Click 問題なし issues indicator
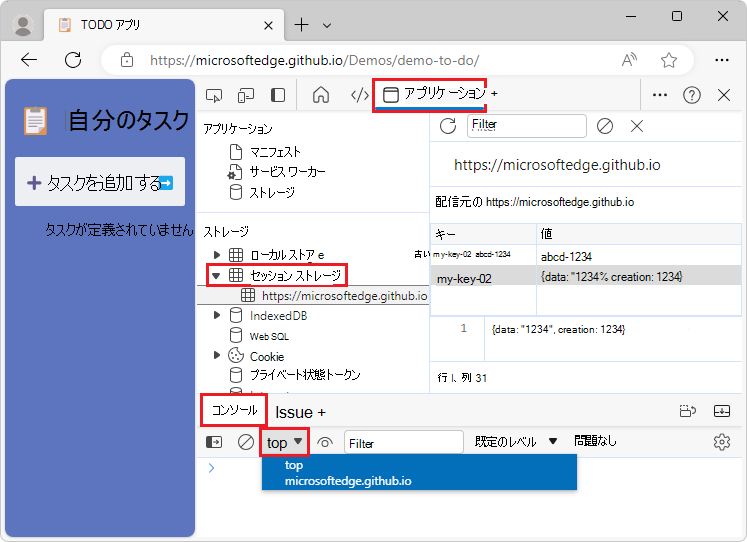This screenshot has height=542, width=747. 595,441
